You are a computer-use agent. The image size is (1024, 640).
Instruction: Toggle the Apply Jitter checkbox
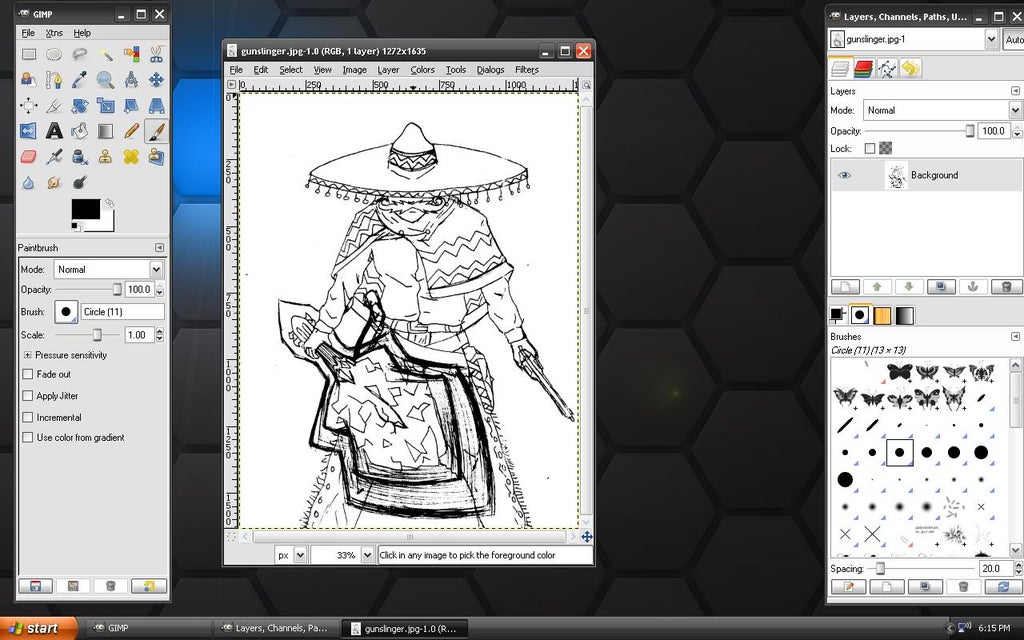tap(27, 396)
